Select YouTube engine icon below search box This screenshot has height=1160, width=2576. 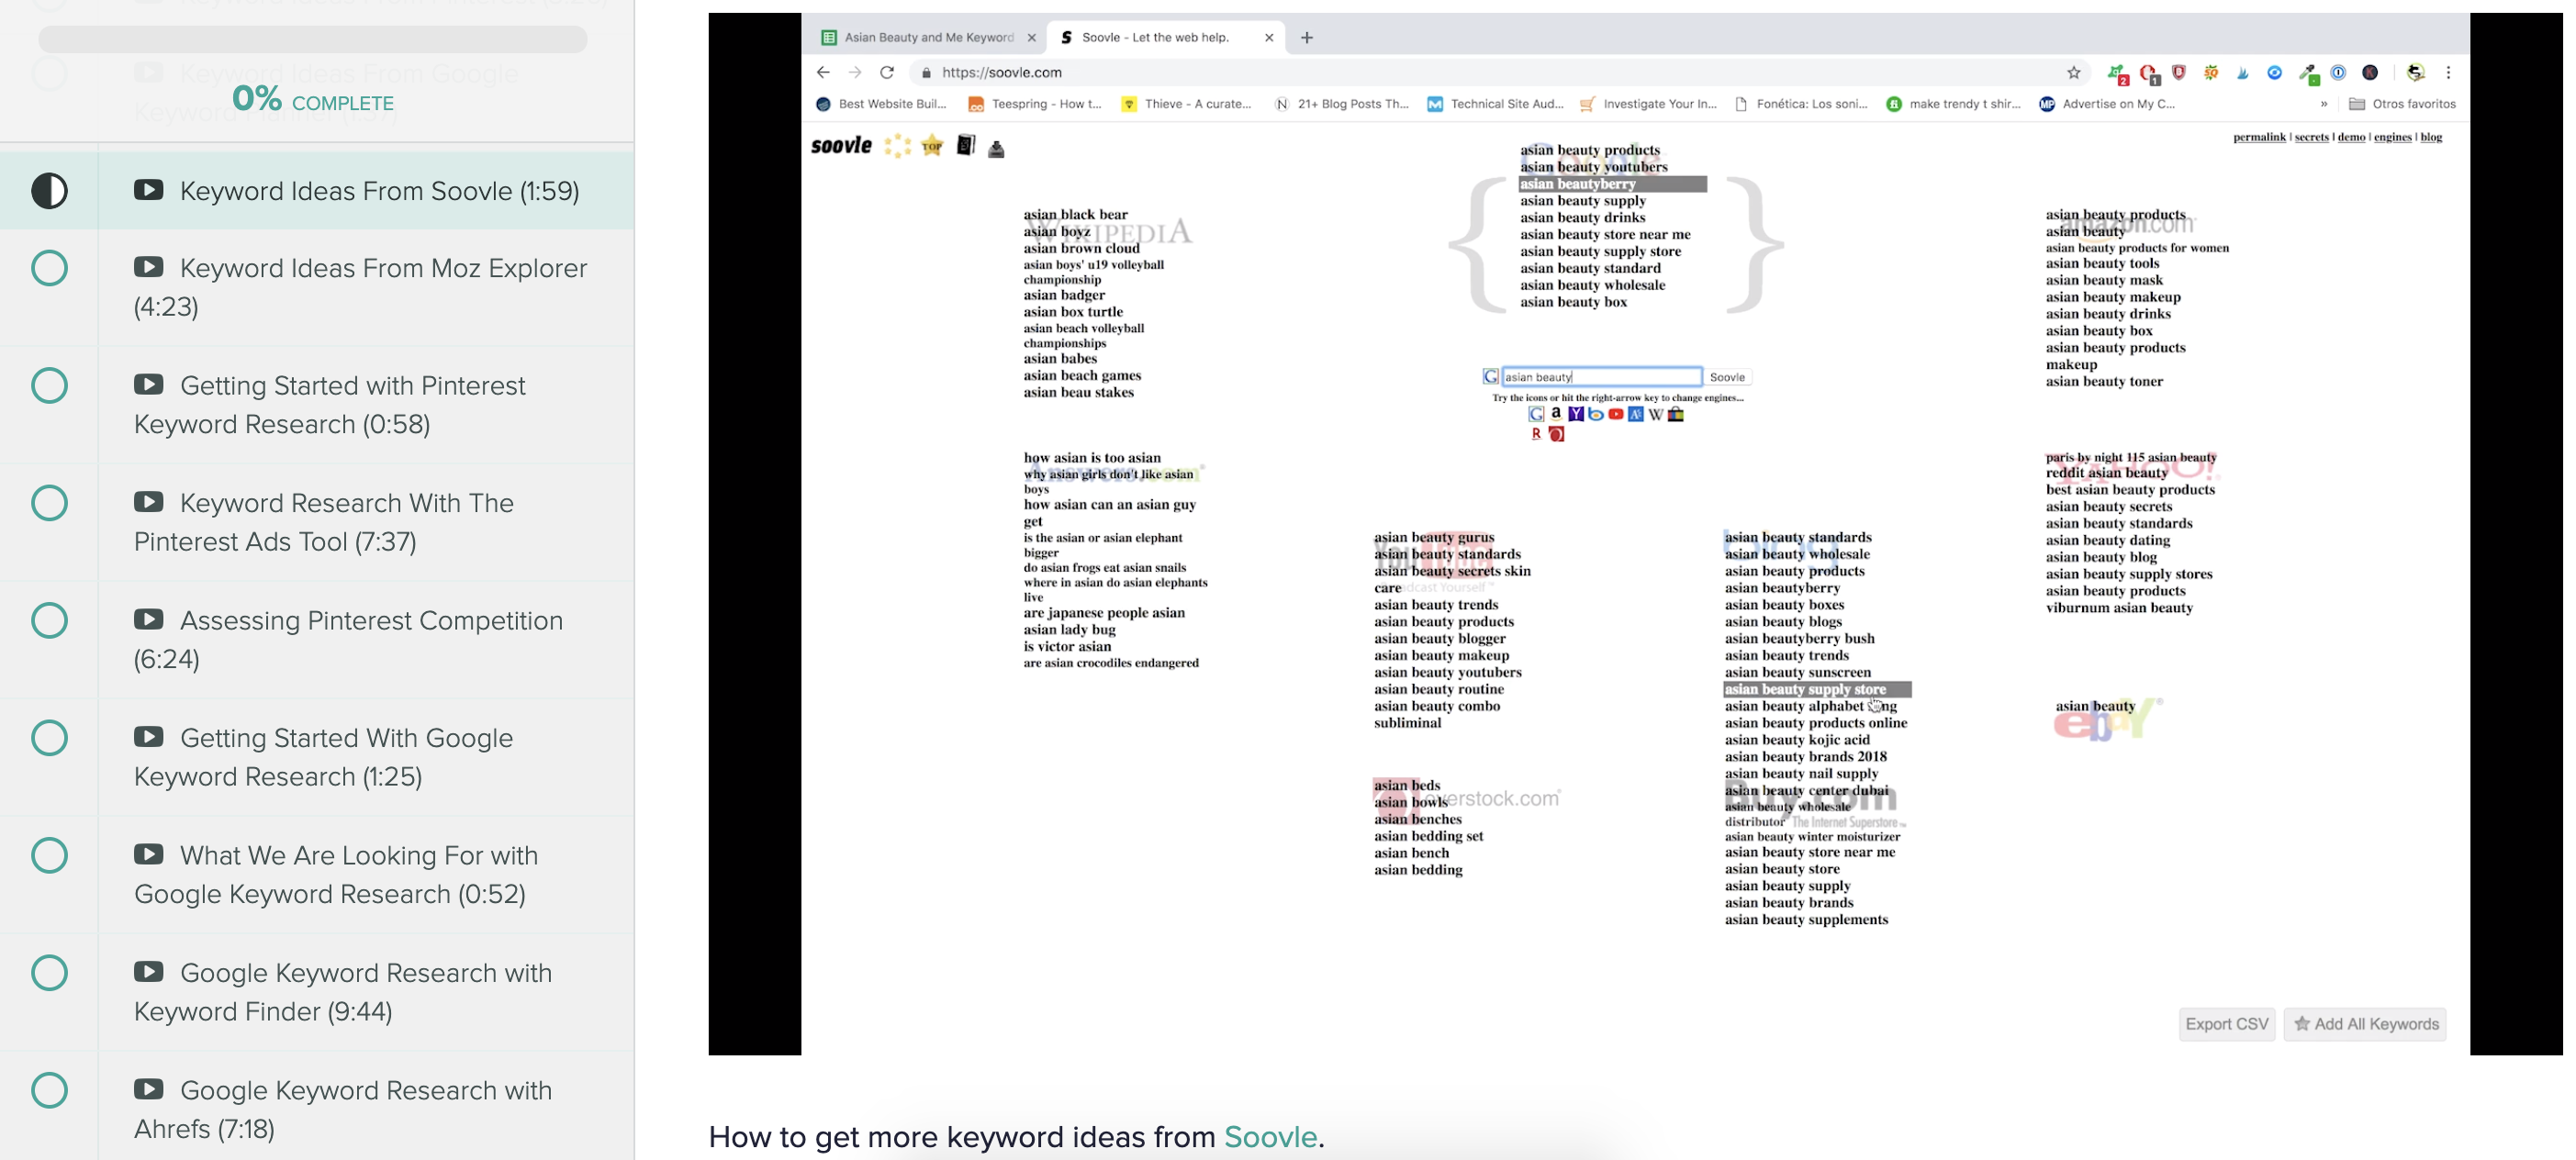(1616, 414)
